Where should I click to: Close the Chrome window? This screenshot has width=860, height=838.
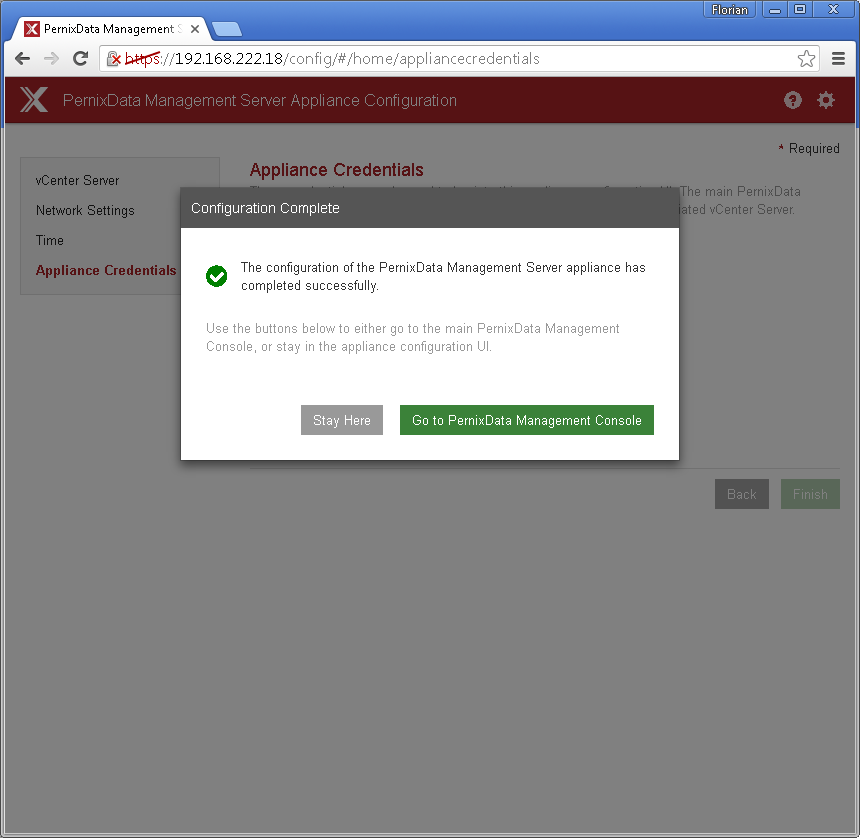[x=834, y=10]
